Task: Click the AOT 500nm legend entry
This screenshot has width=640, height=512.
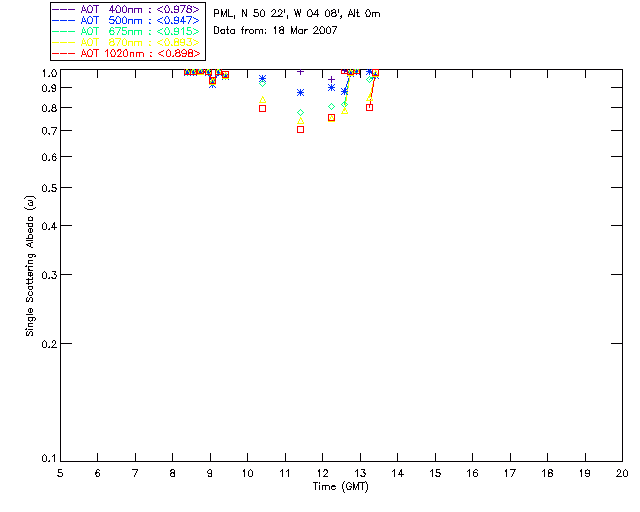Action: click(126, 20)
